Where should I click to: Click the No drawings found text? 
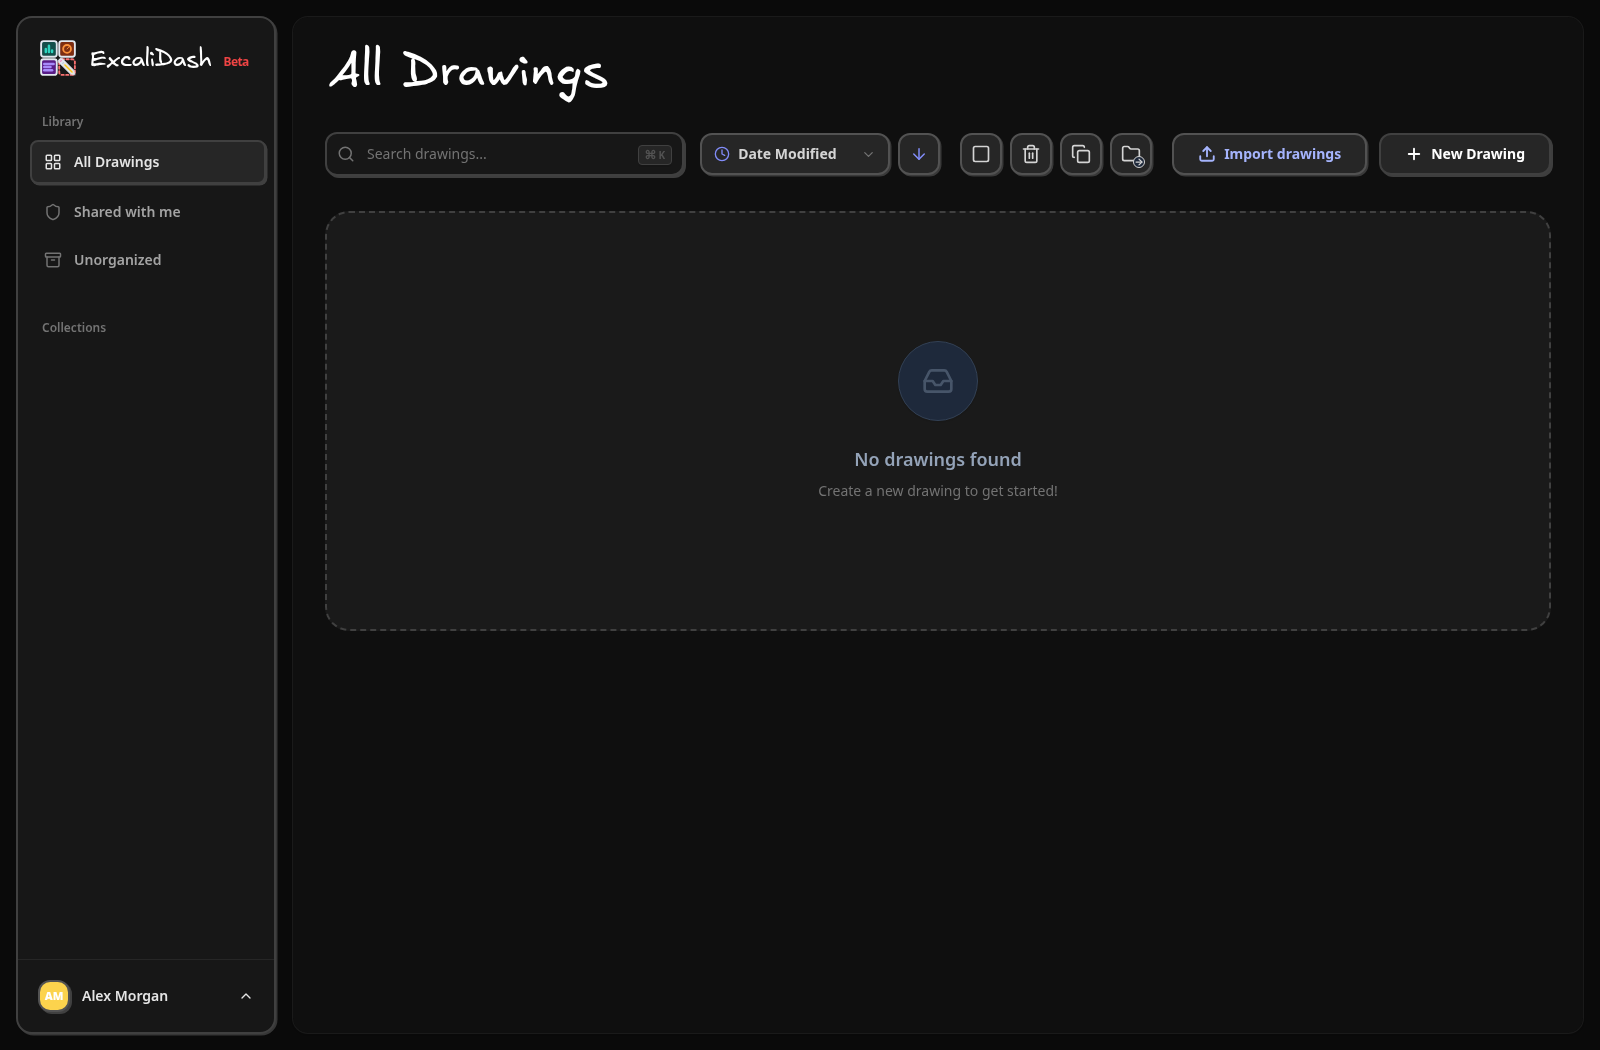tap(938, 460)
